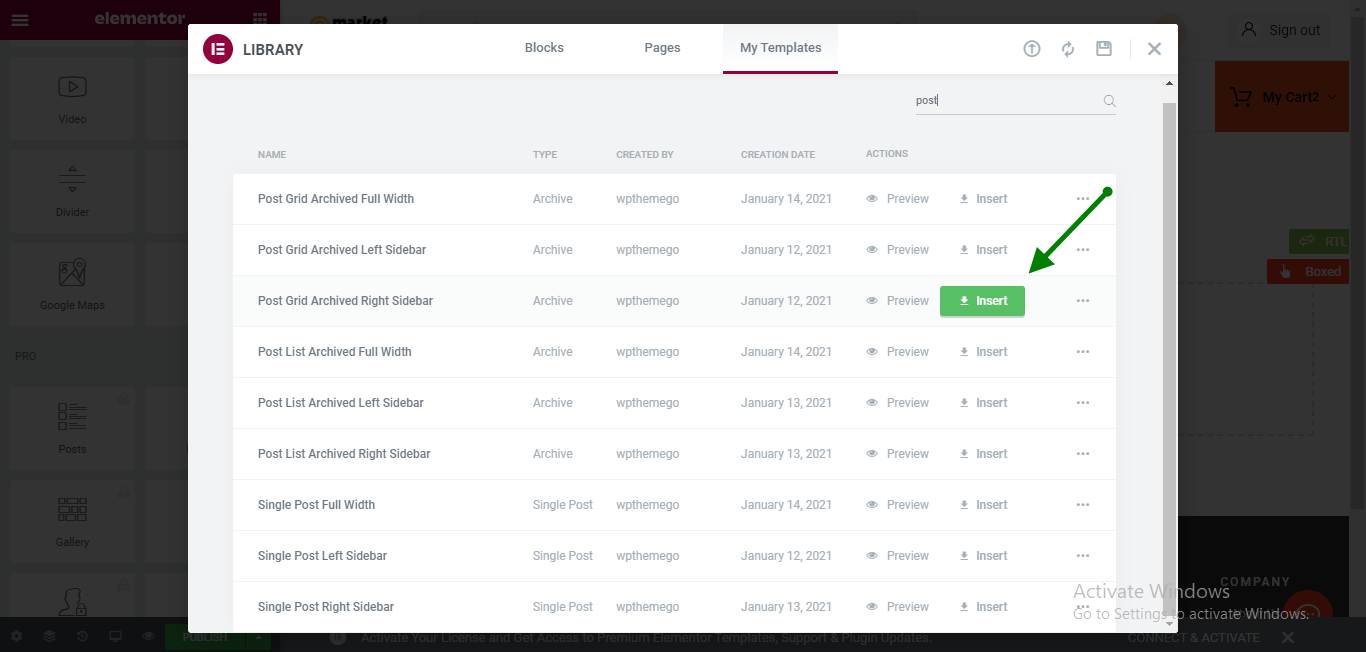Screen dimensions: 1366x652
Task: Expand more options for Single Post Full Width
Action: pyautogui.click(x=1082, y=505)
